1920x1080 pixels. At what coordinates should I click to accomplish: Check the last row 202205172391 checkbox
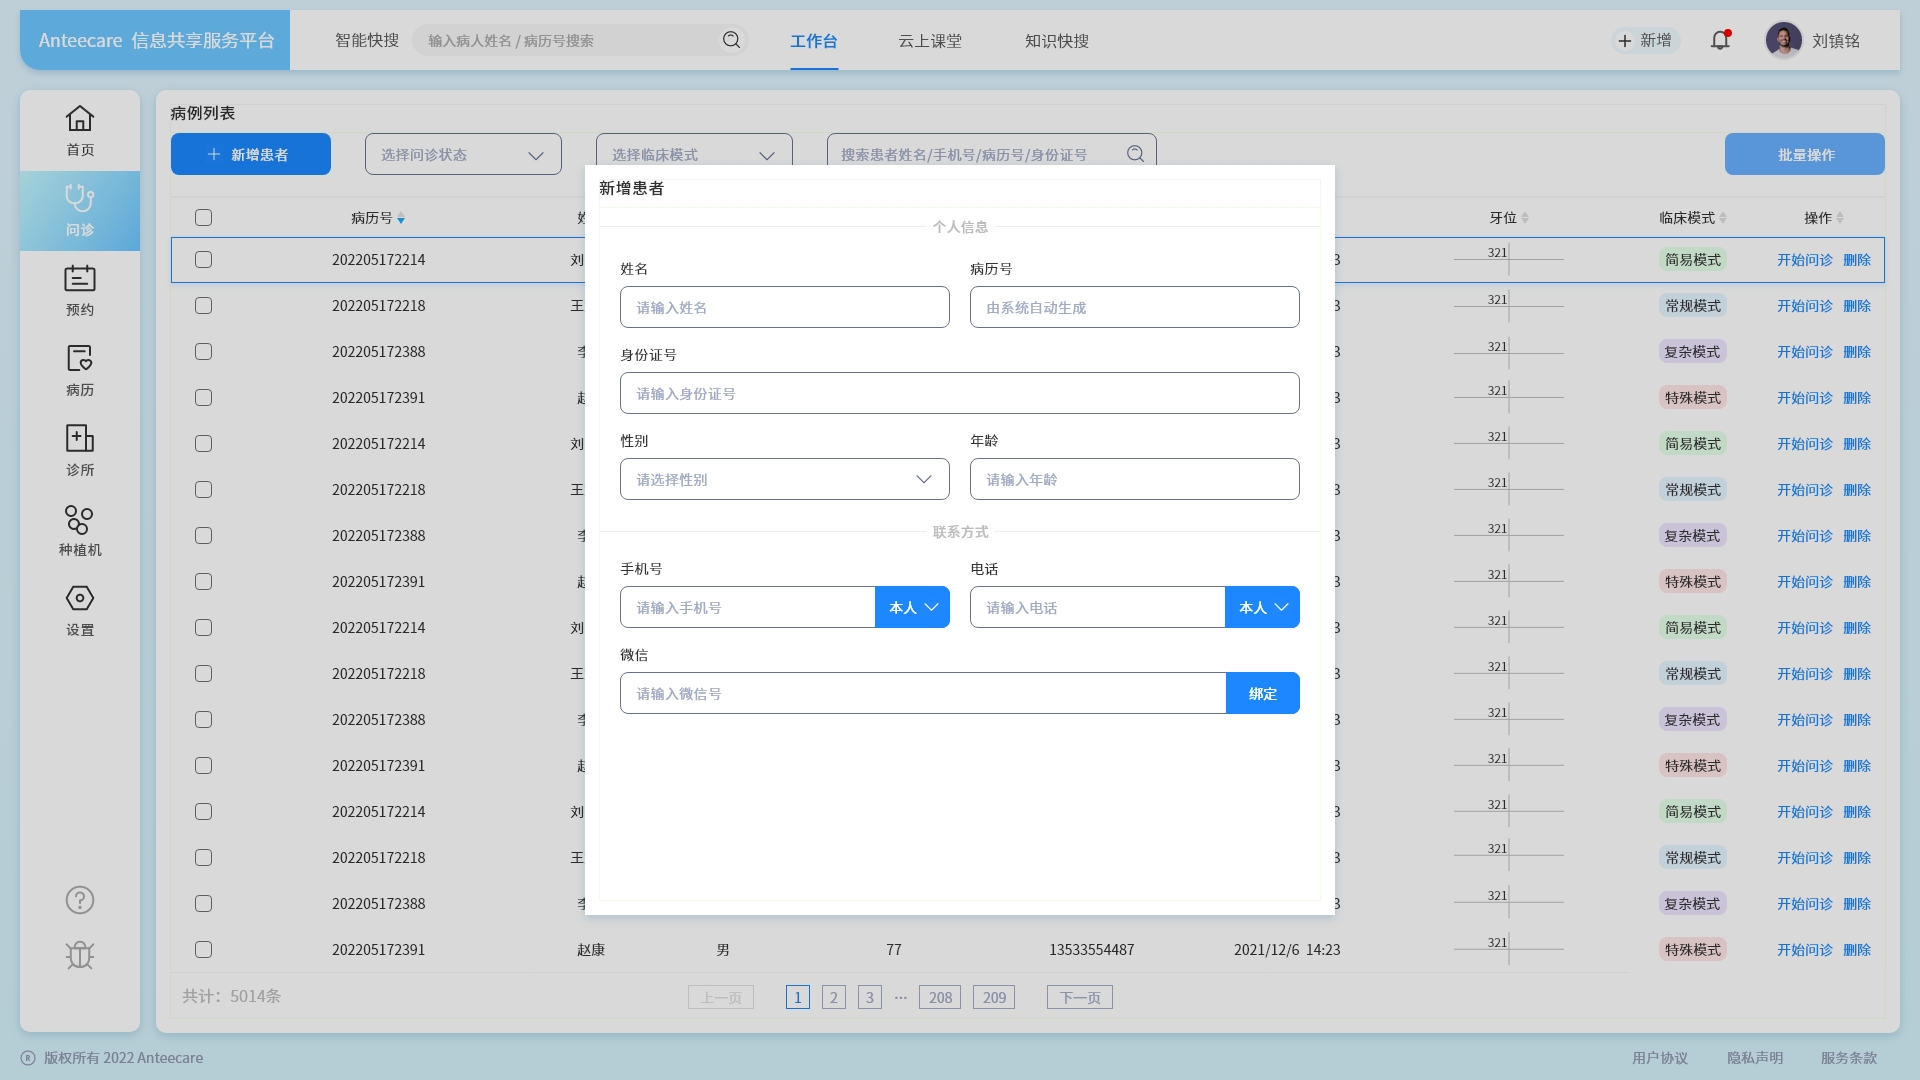click(x=204, y=950)
